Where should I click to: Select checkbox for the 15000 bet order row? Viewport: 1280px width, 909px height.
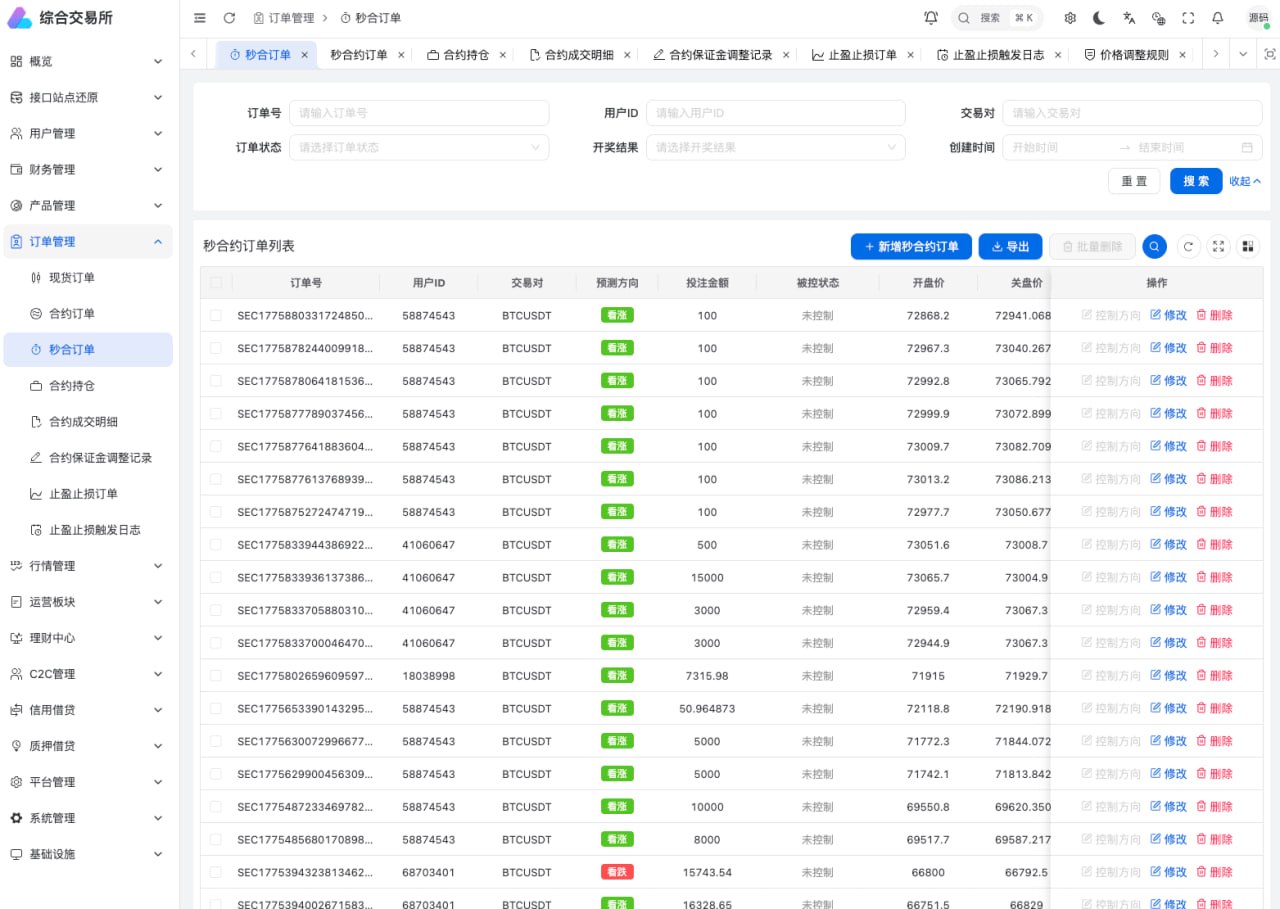pyautogui.click(x=216, y=578)
